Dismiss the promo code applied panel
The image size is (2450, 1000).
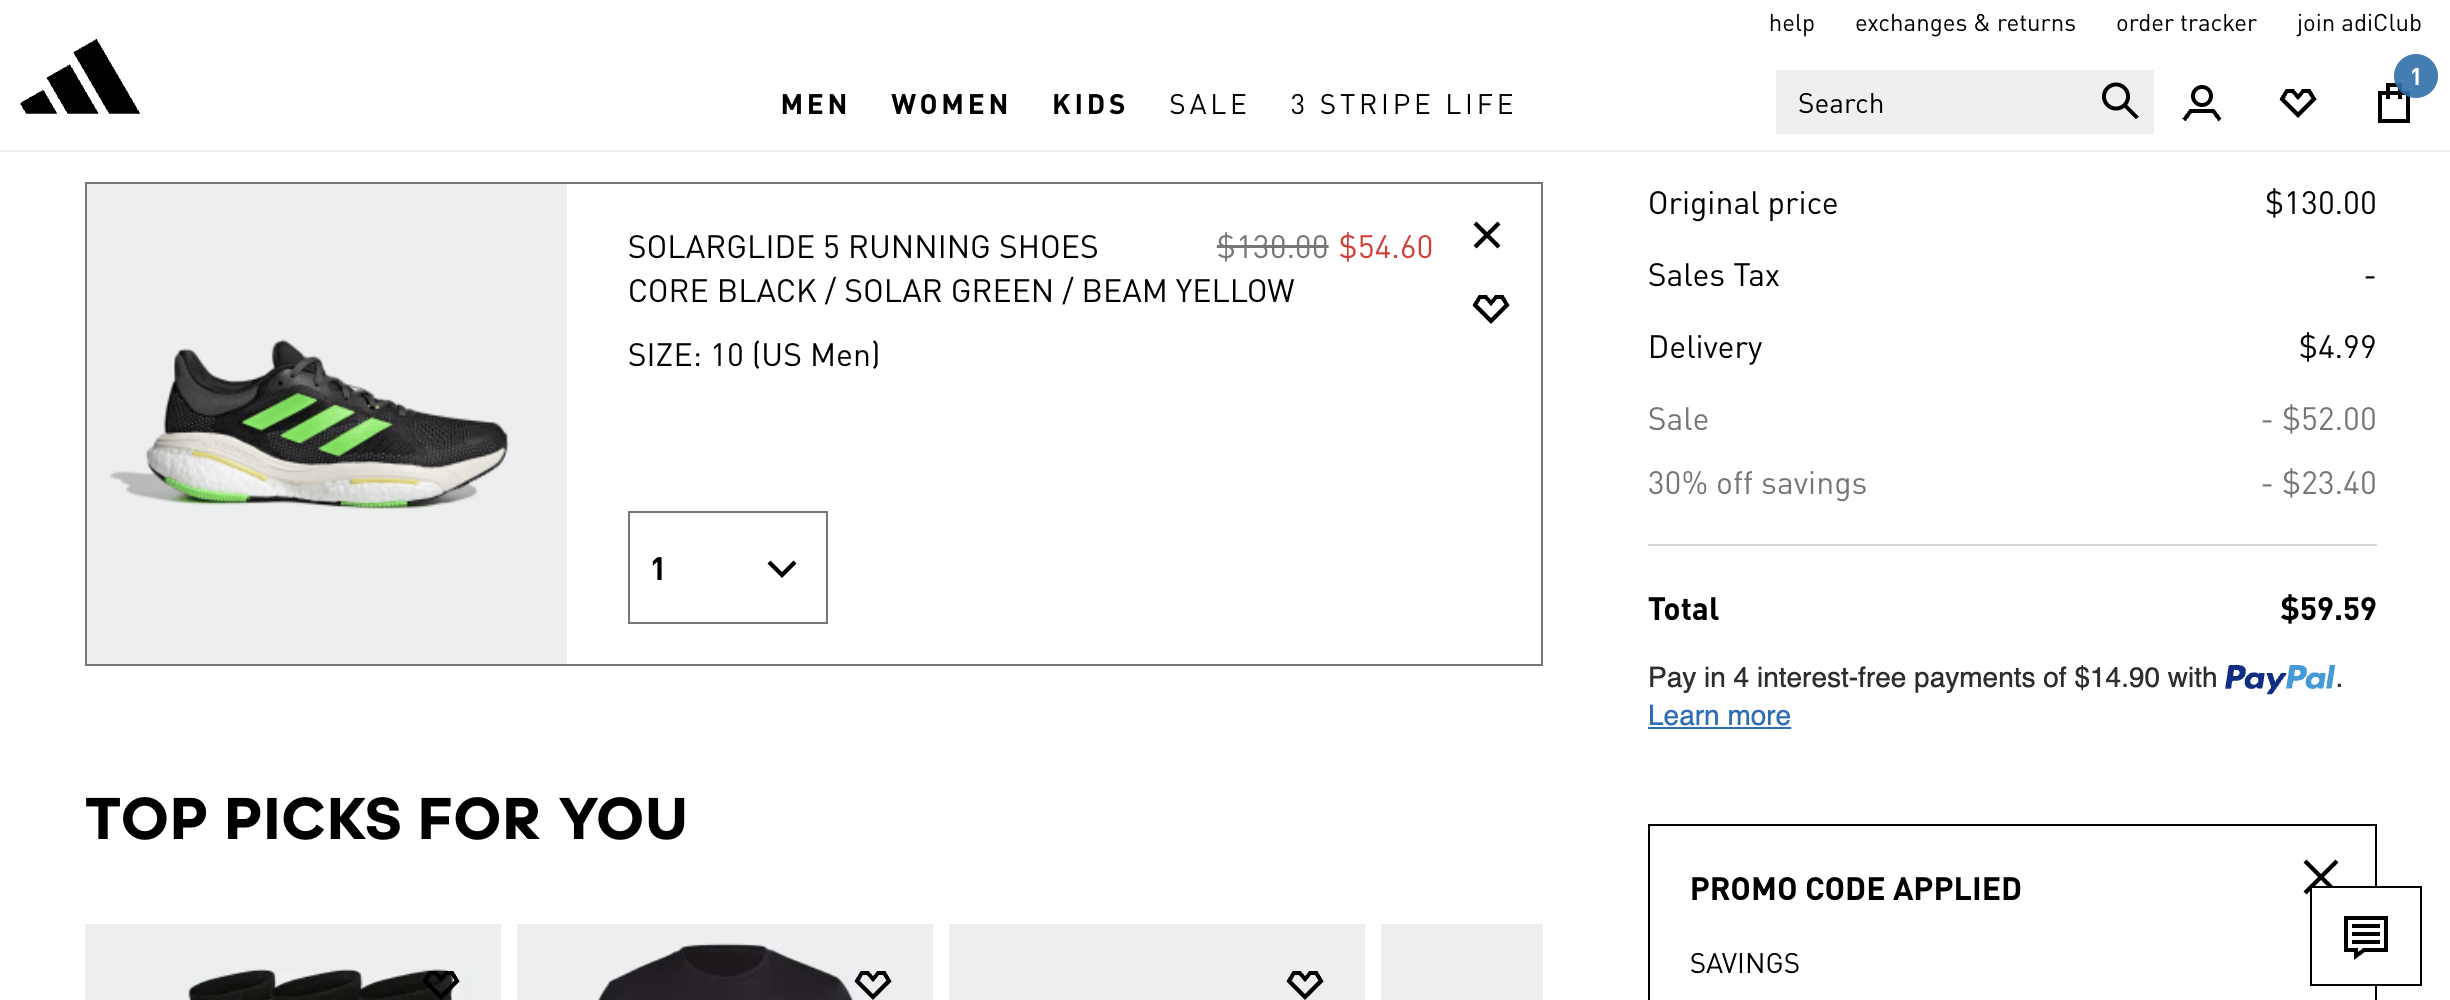click(x=2321, y=877)
